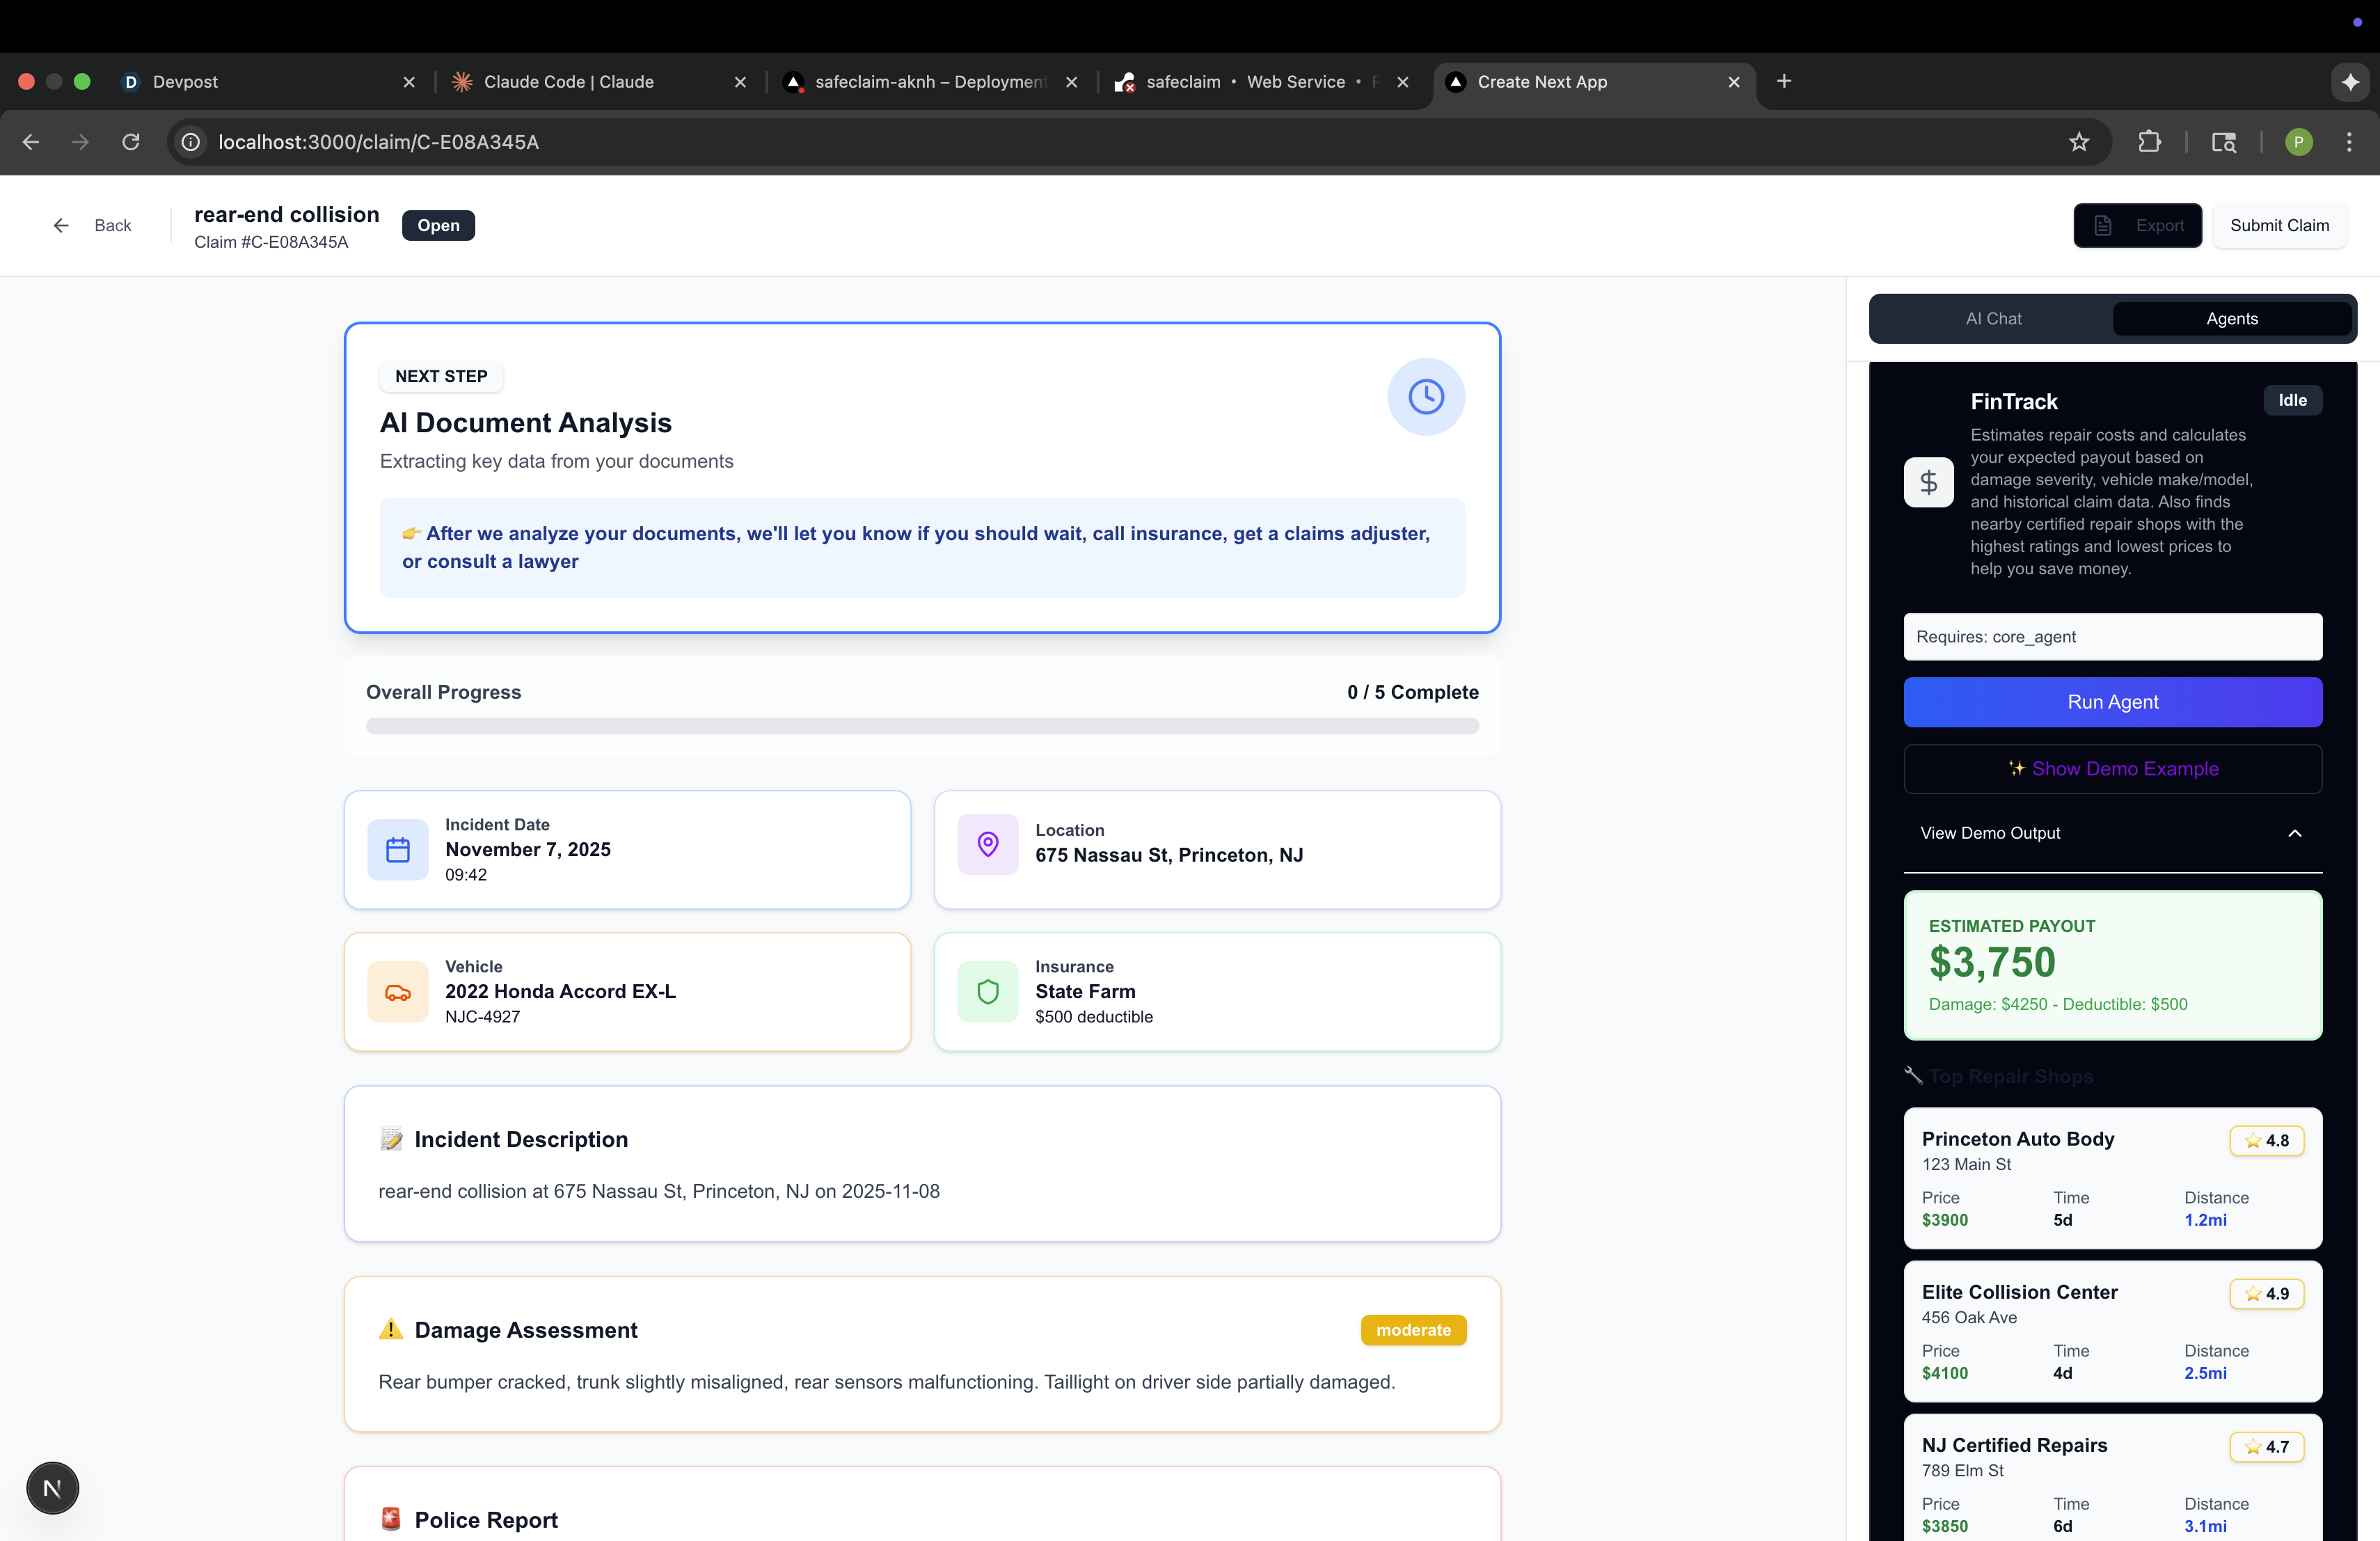Select the Agents tab
This screenshot has height=1541, width=2380.
(x=2231, y=319)
